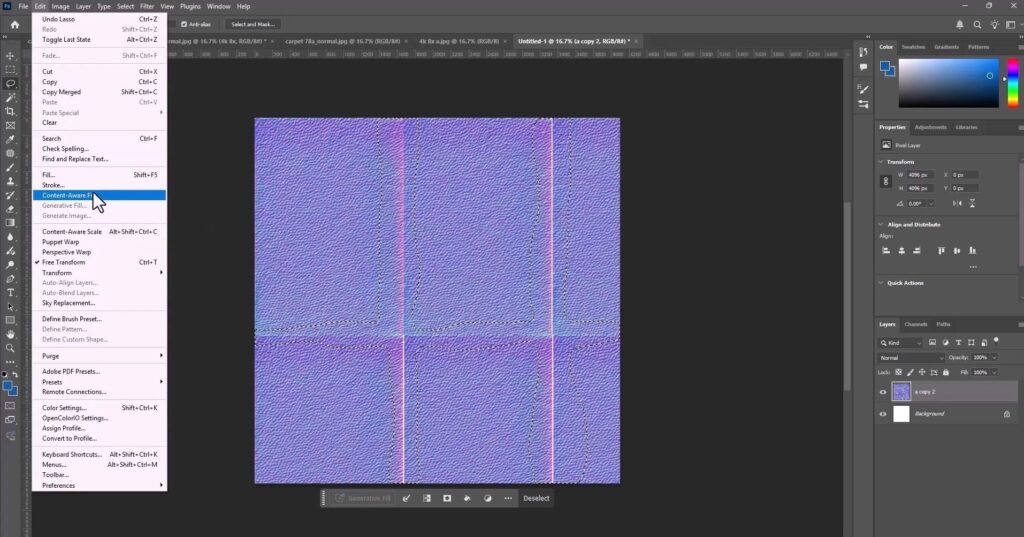Image resolution: width=1024 pixels, height=537 pixels.
Task: Collapse the Quick Actions section
Action: [881, 283]
